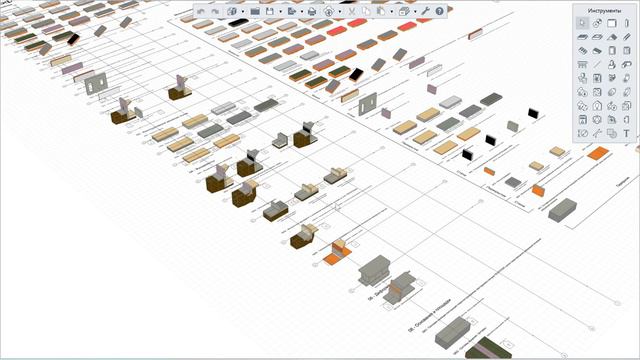640x360 pixels.
Task: Click the Undo arrow in the toolbar
Action: pyautogui.click(x=200, y=11)
